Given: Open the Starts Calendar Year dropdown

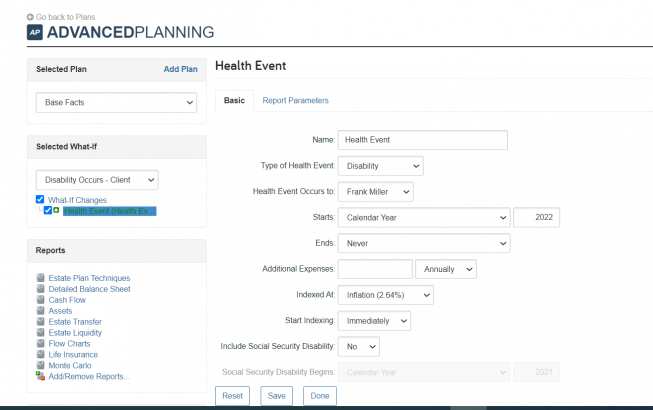Looking at the screenshot, I should pyautogui.click(x=424, y=217).
